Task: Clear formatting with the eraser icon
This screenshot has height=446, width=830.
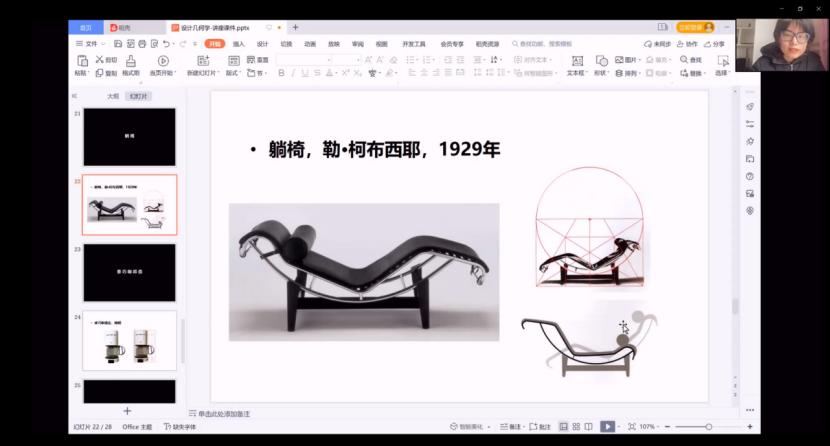Action: 393,60
